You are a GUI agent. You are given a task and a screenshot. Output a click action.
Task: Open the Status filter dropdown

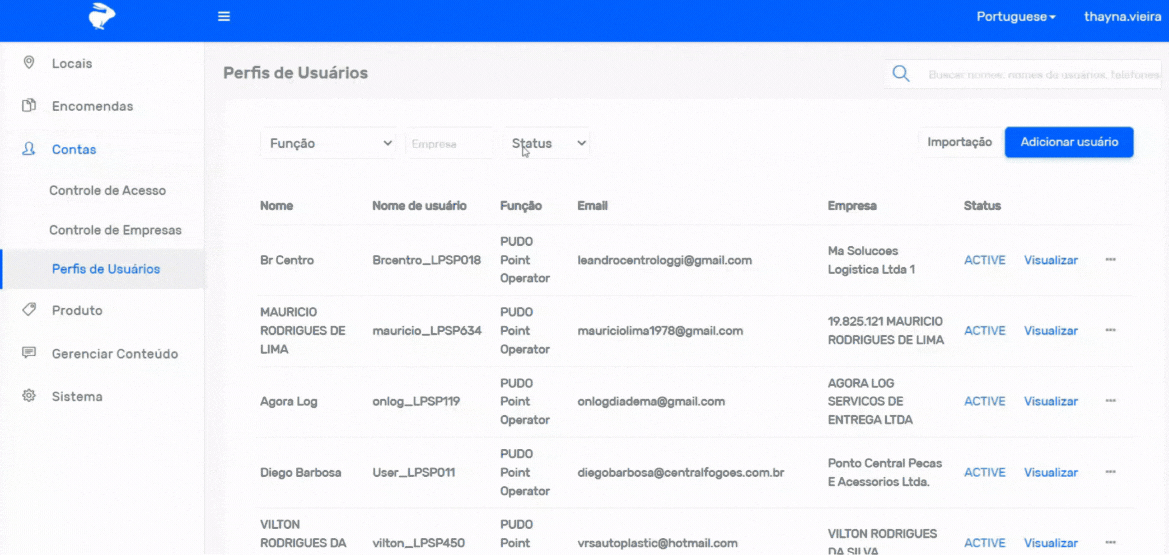pyautogui.click(x=547, y=144)
